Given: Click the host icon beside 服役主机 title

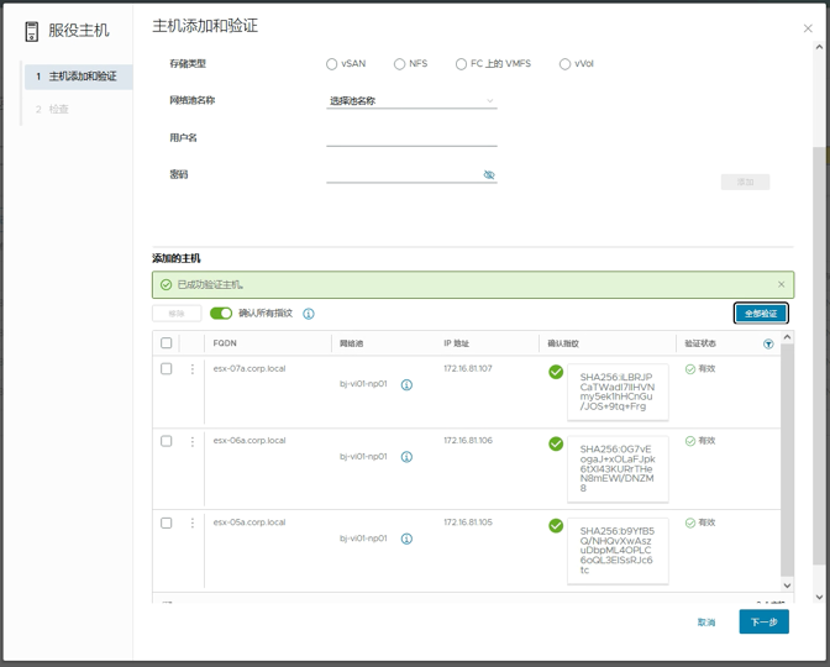Looking at the screenshot, I should click(x=32, y=31).
